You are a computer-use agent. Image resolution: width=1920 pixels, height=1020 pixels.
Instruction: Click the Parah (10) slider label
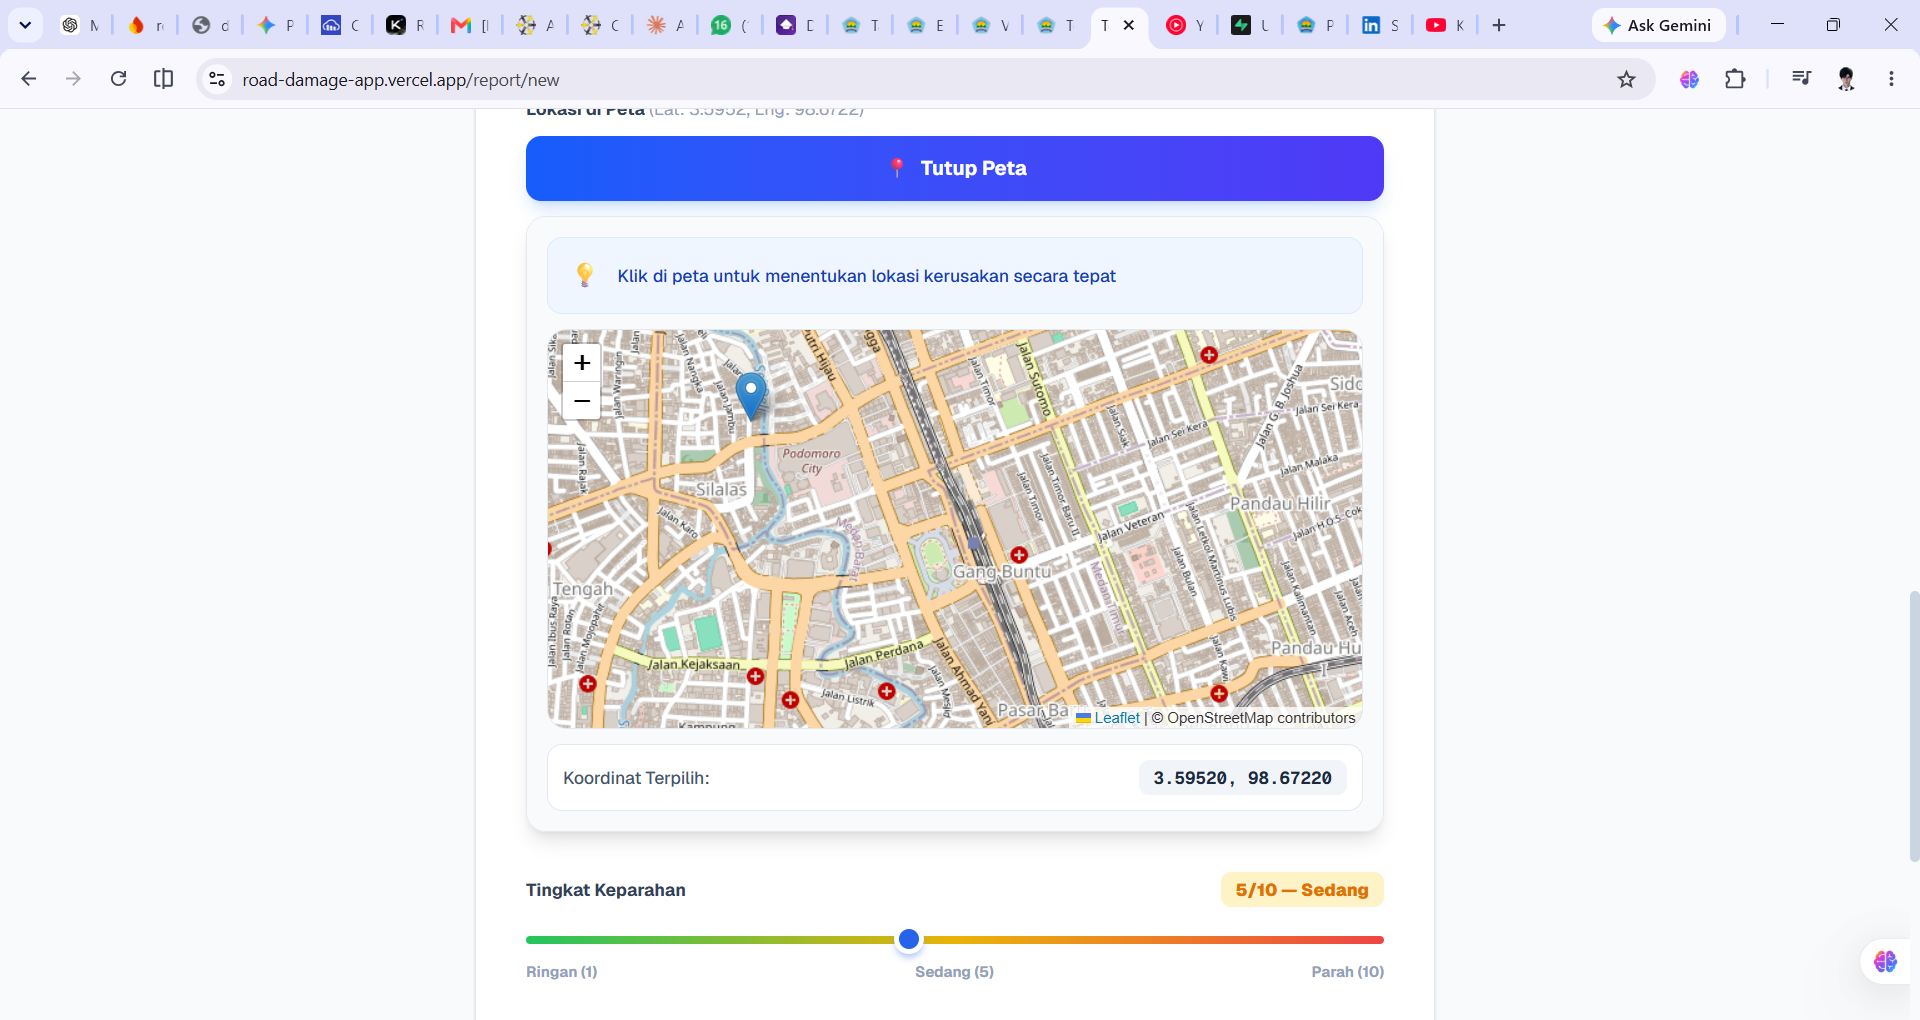1348,972
